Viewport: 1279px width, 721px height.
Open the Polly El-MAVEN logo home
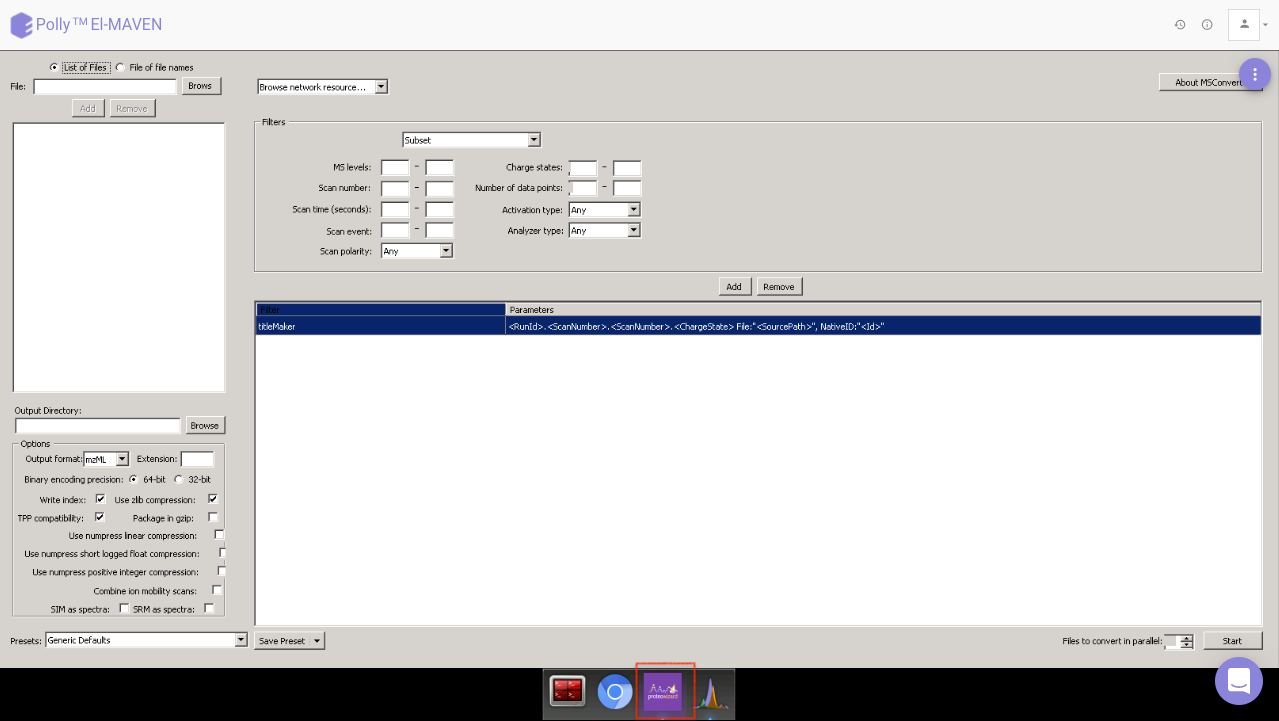[x=86, y=25]
